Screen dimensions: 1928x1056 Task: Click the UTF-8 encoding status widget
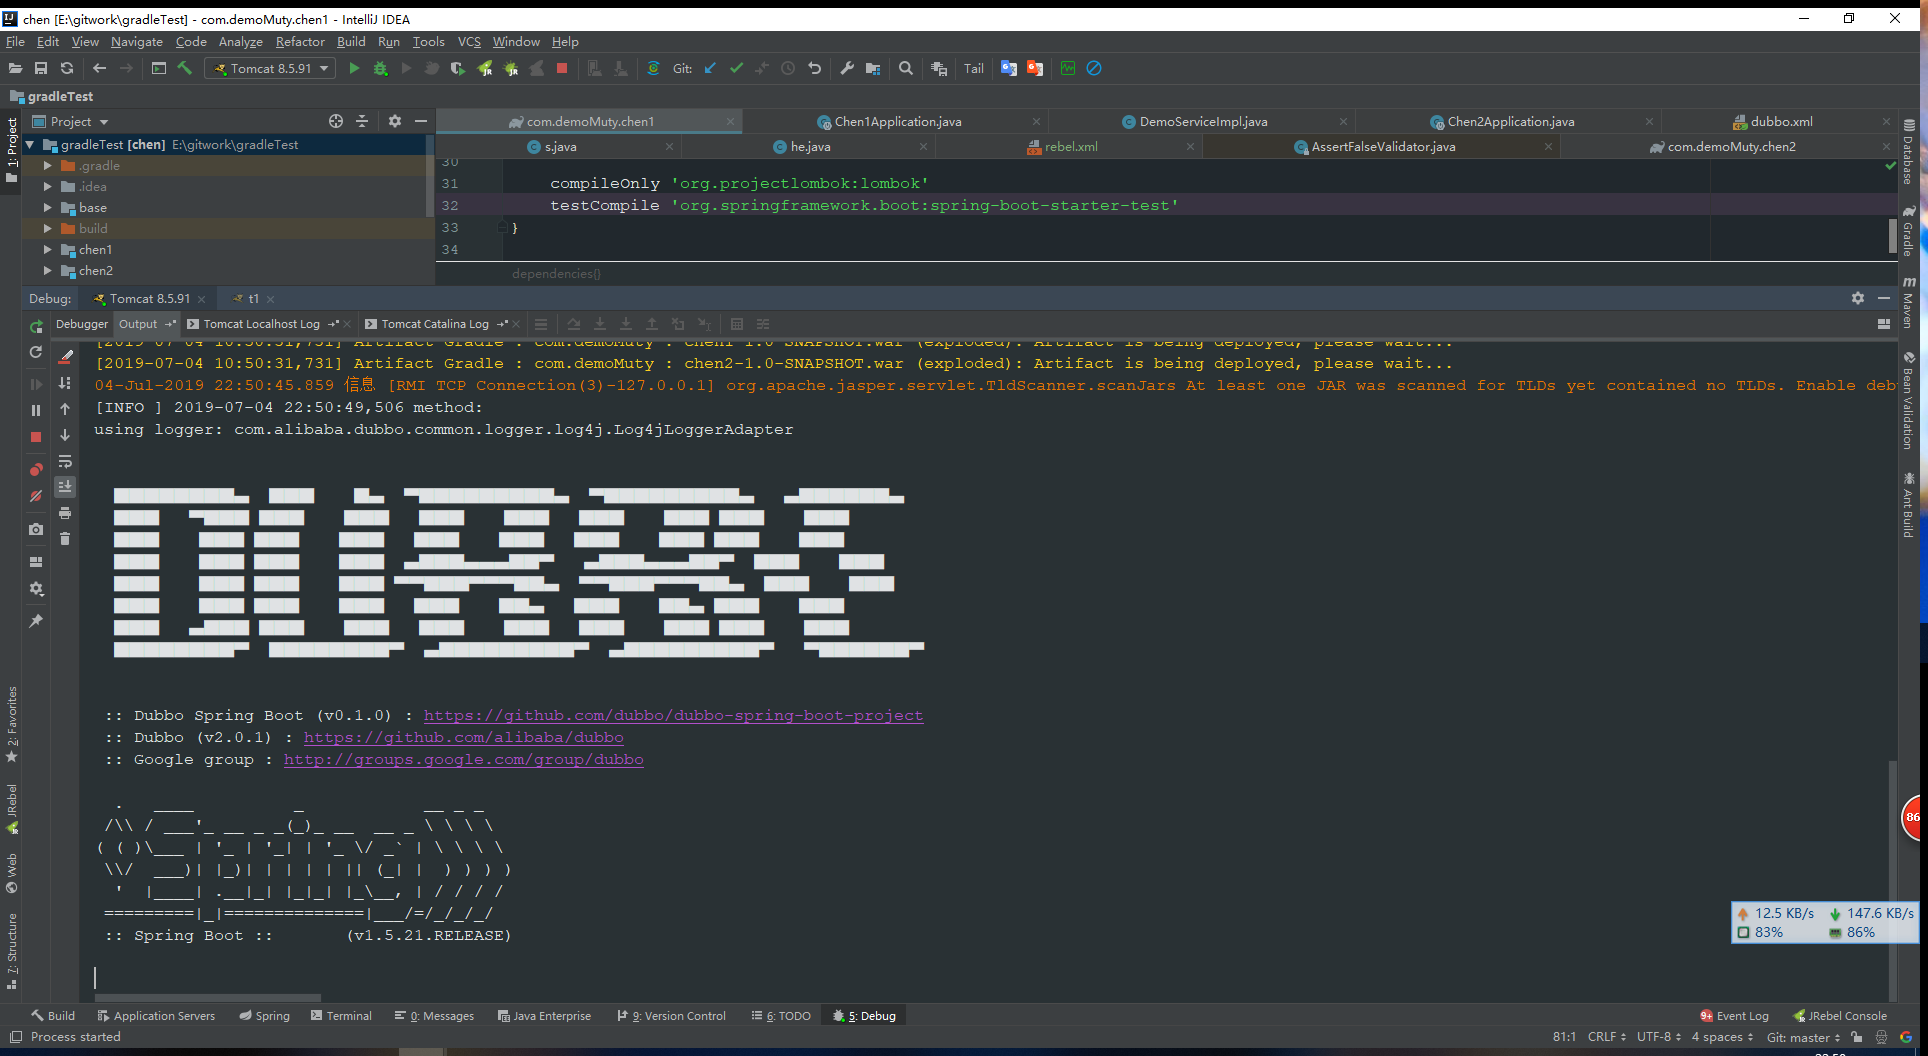1658,1038
